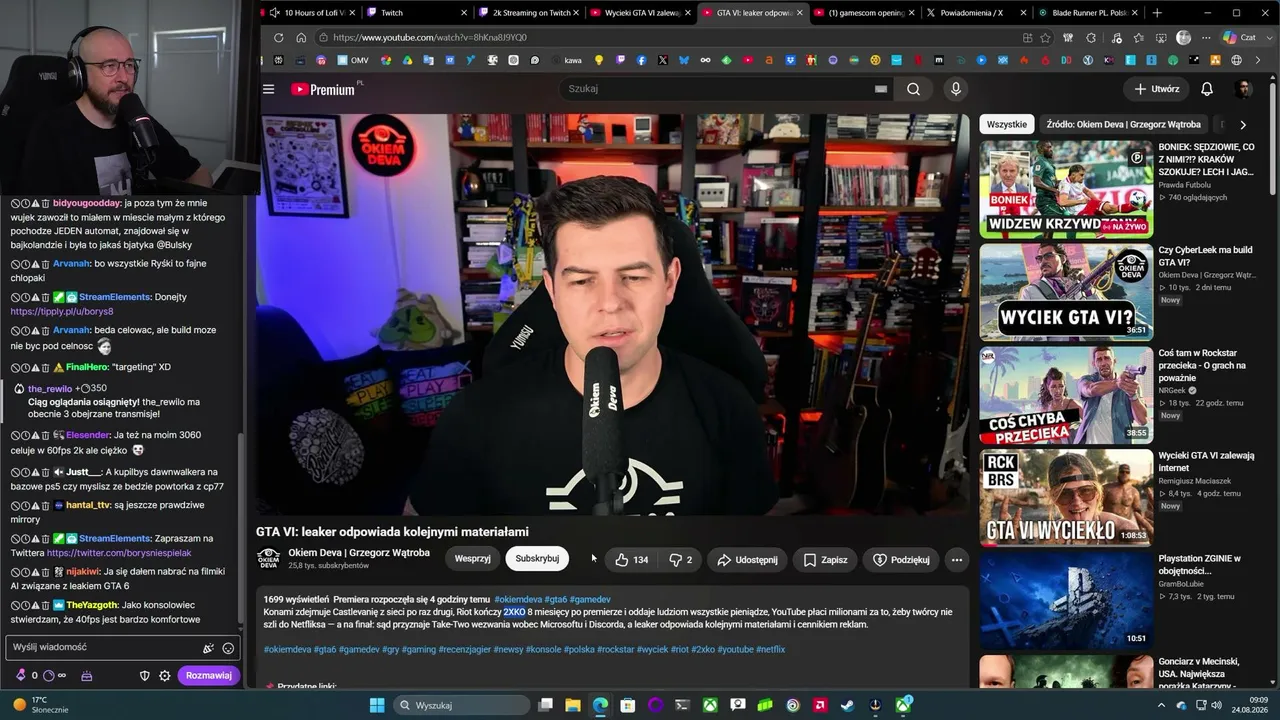Open Okiem Deva channel avatar
Screen dimensions: 1280x720
(268, 559)
